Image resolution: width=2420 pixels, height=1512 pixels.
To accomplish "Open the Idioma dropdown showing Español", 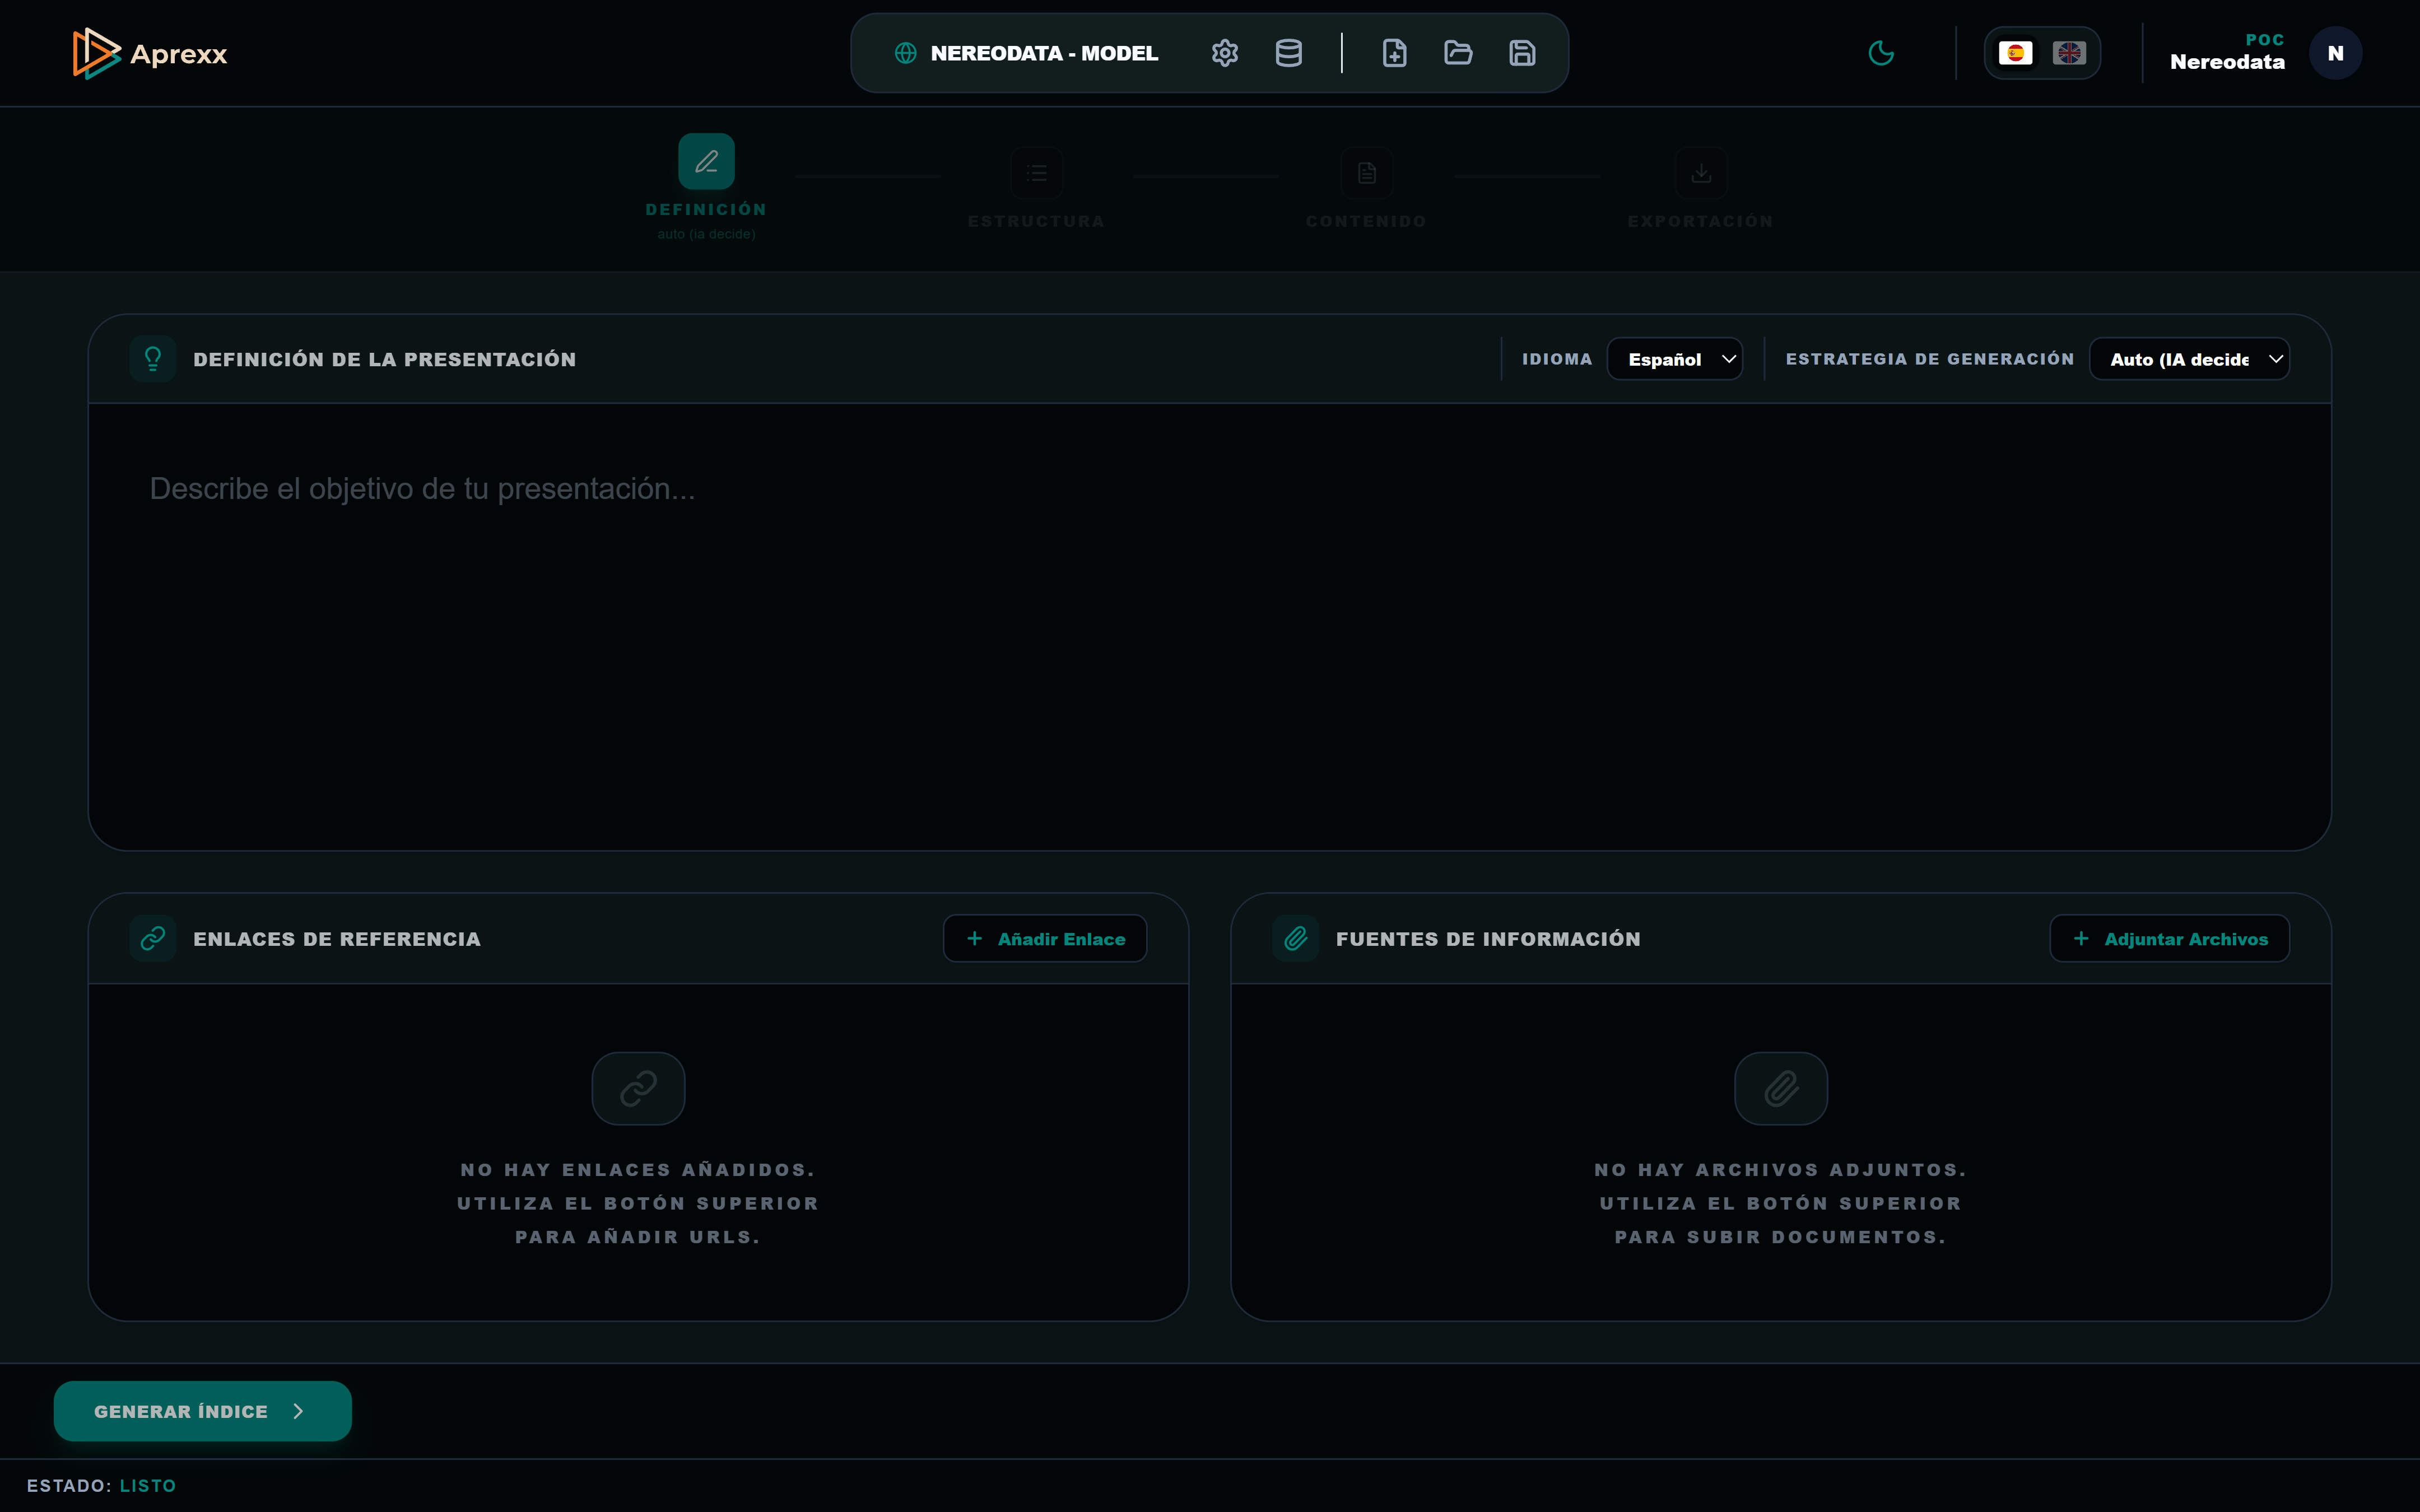I will coord(1674,359).
